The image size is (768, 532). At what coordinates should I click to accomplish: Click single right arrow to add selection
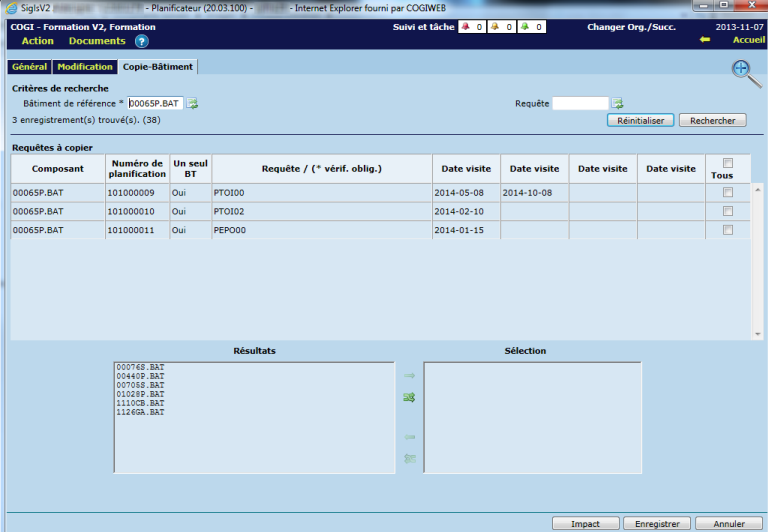[409, 375]
